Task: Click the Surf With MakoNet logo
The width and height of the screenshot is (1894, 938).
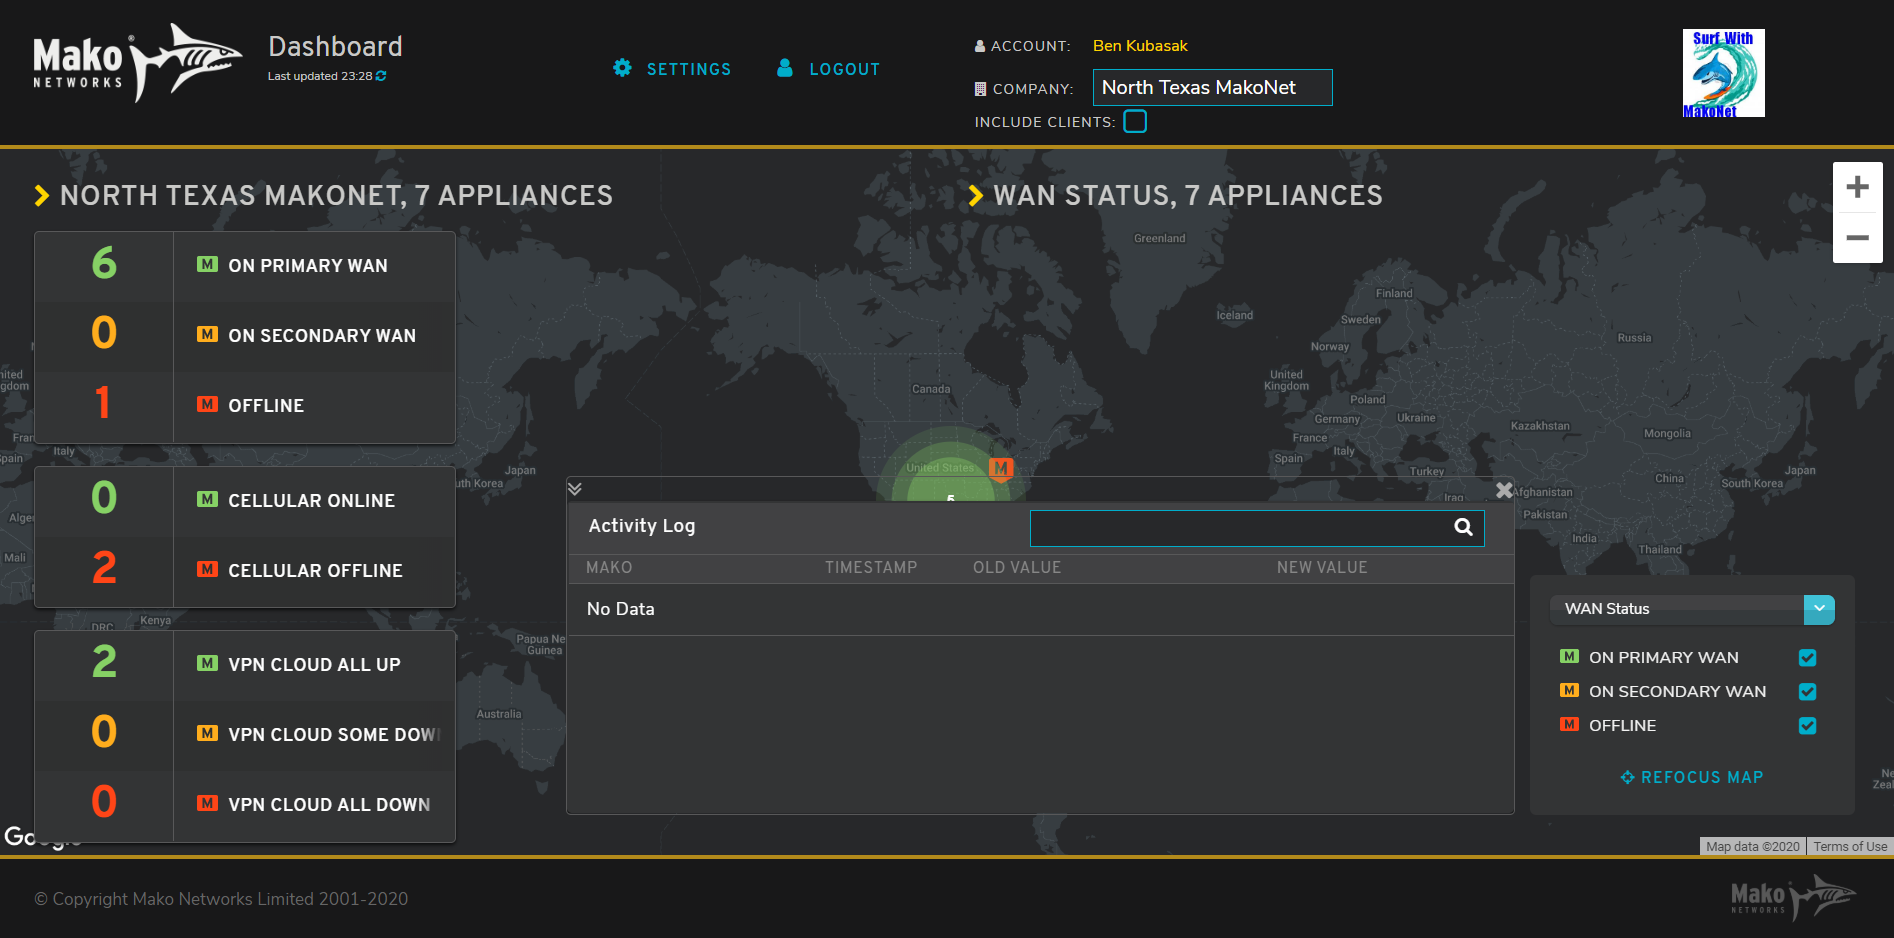Action: 1723,72
